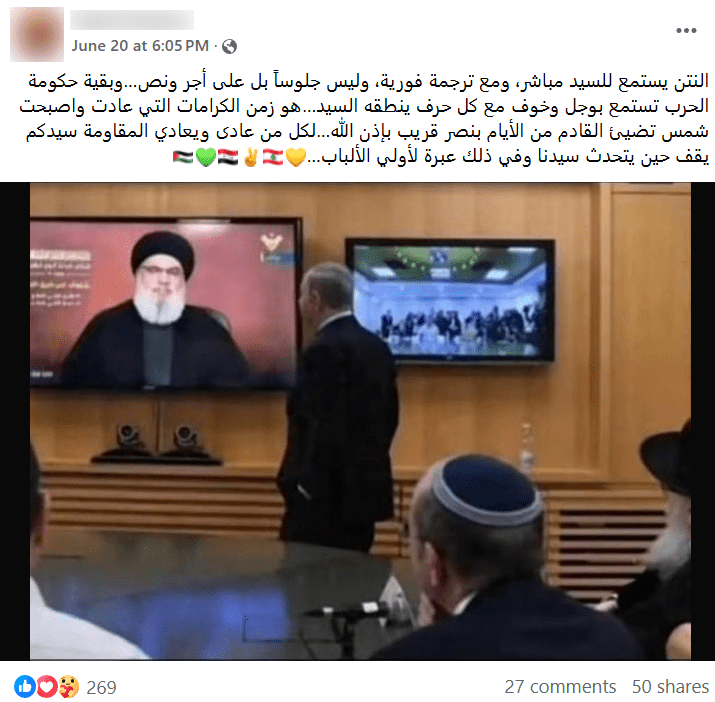715x702 pixels.
Task: Click the Palestinian flag emoji
Action: tap(183, 157)
